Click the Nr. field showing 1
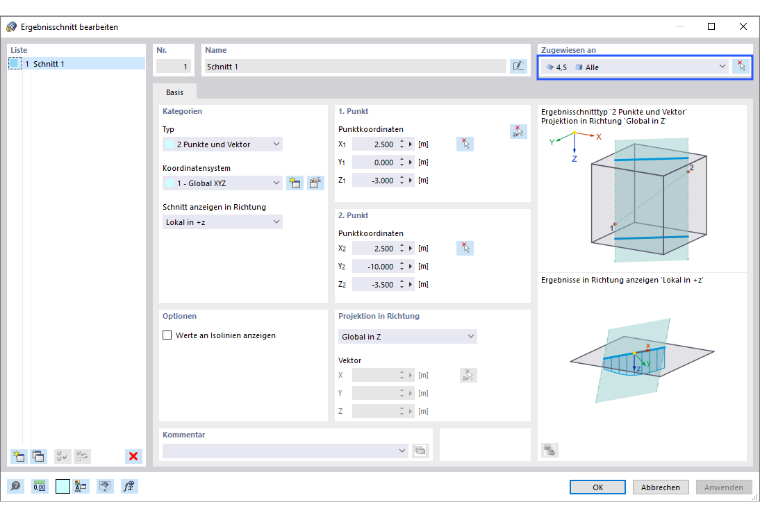The width and height of the screenshot is (760, 517). [174, 66]
